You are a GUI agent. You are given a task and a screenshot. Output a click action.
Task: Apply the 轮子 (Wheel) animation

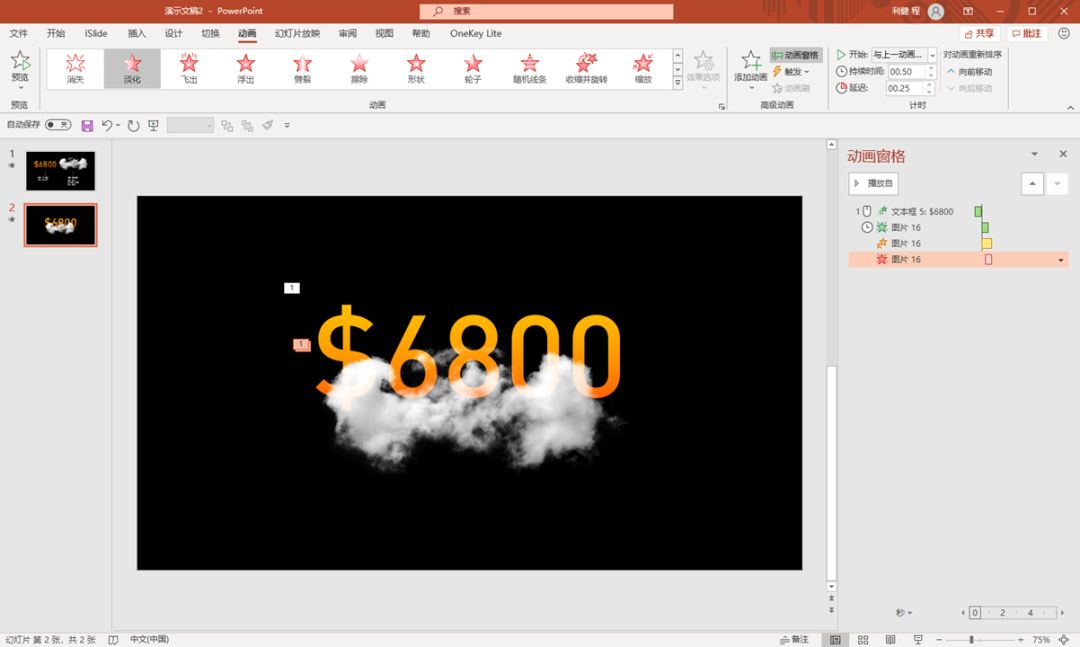point(473,69)
